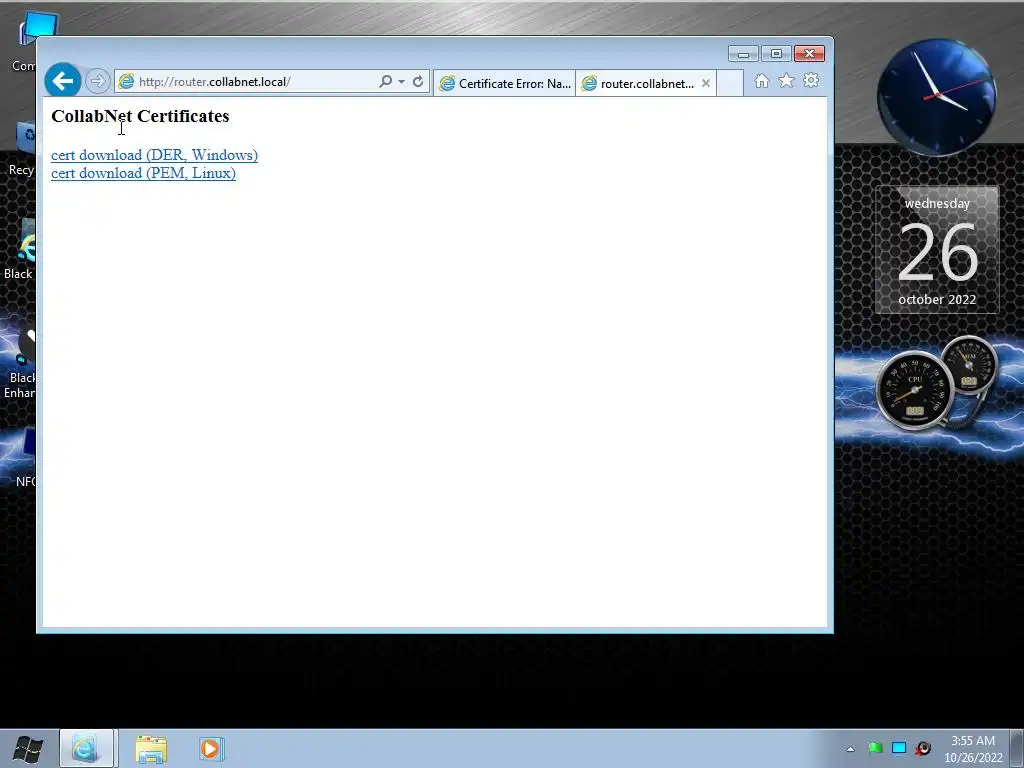This screenshot has height=768, width=1024.
Task: Click the red circular tray icon
Action: [923, 748]
